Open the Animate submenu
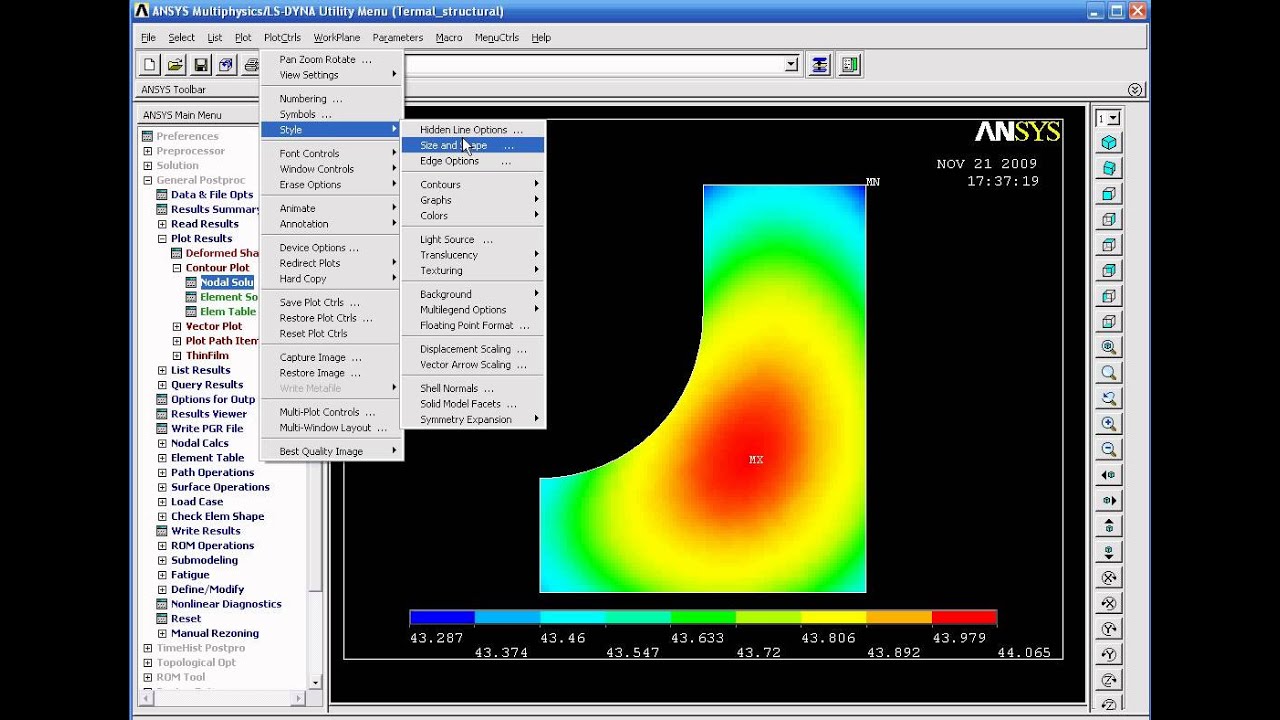The image size is (1280, 720). click(331, 208)
